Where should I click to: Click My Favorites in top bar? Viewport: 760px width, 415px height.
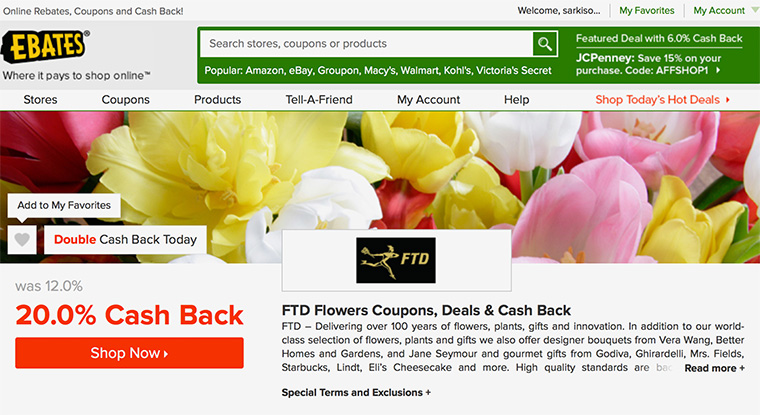647,10
